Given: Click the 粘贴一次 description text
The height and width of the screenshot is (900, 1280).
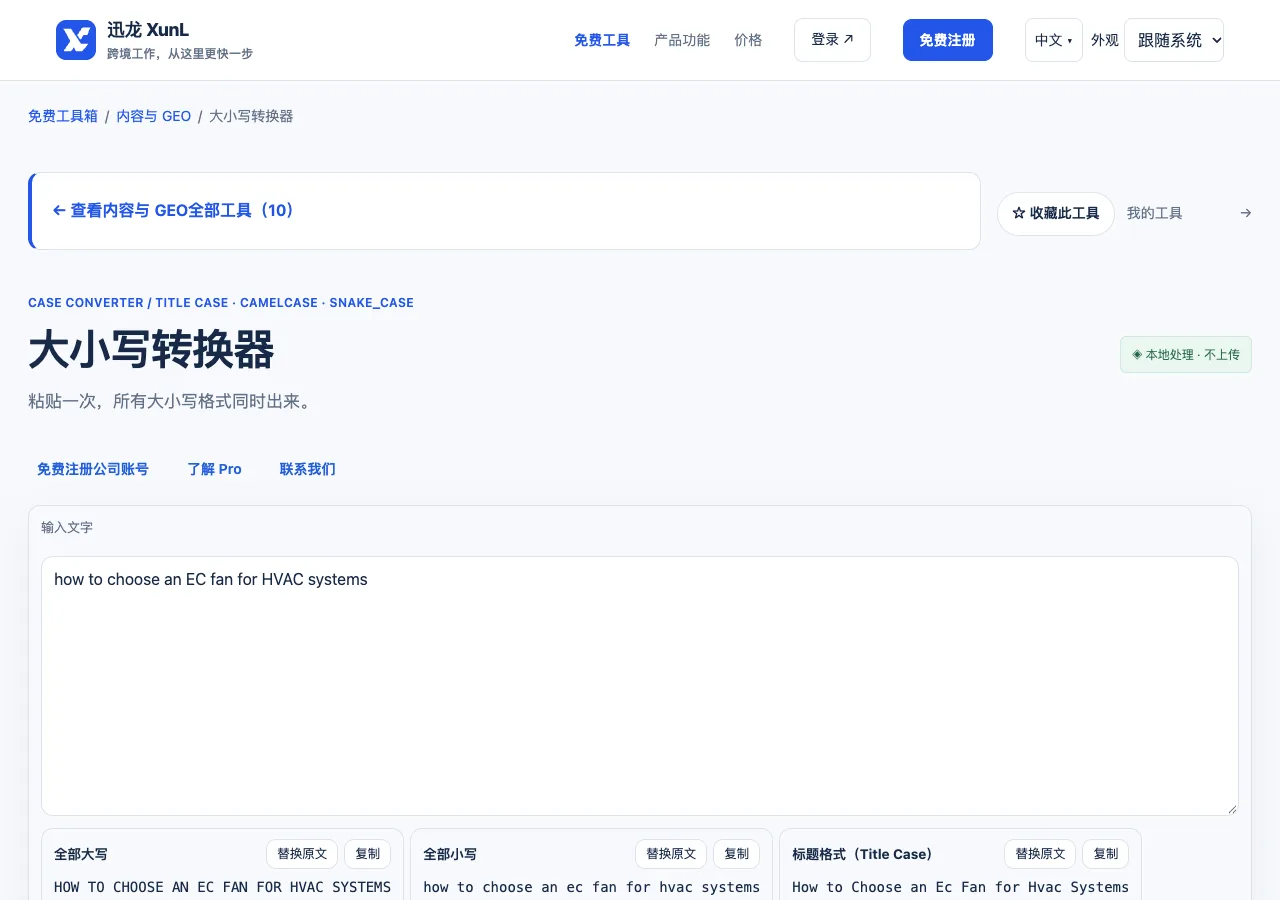Looking at the screenshot, I should coord(170,402).
